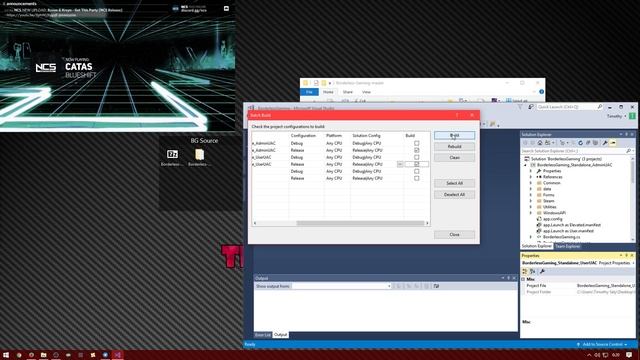Click left arrow of Batch Build scrollbar
Viewport: 640px width, 360px height.
point(255,223)
